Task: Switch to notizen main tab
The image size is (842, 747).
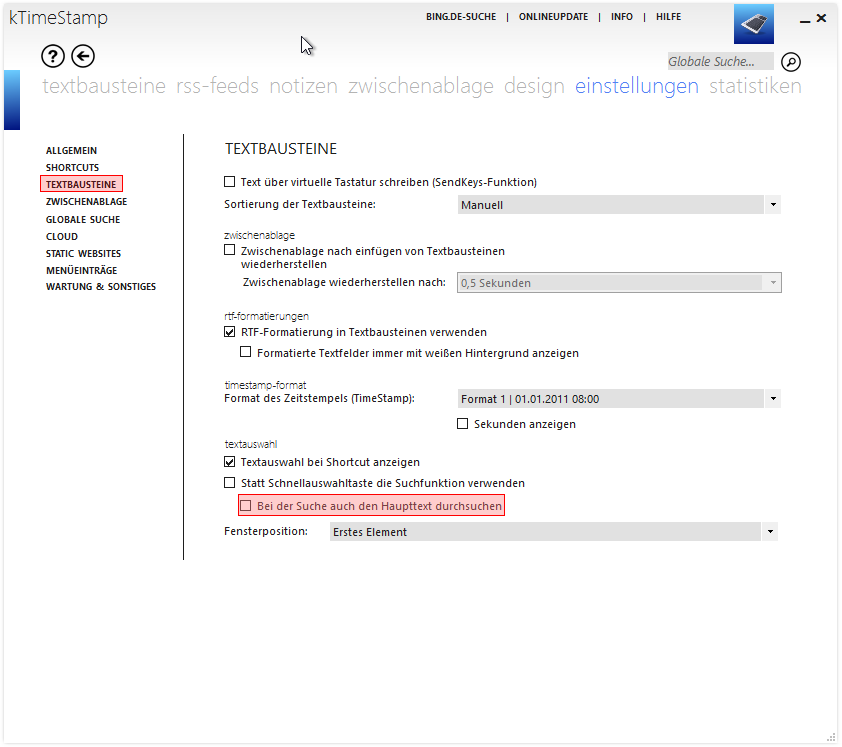Action: pos(303,86)
